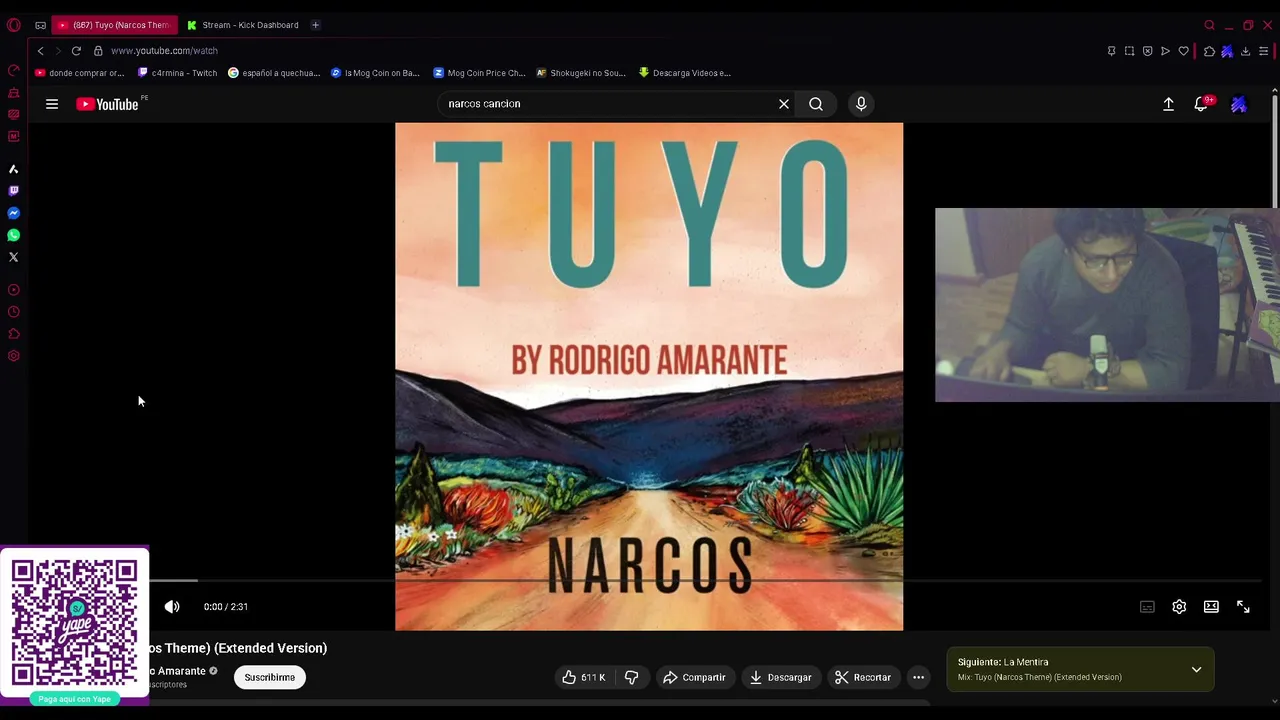The height and width of the screenshot is (720, 1280).
Task: Exit fullscreen on the player
Action: pyautogui.click(x=1243, y=607)
